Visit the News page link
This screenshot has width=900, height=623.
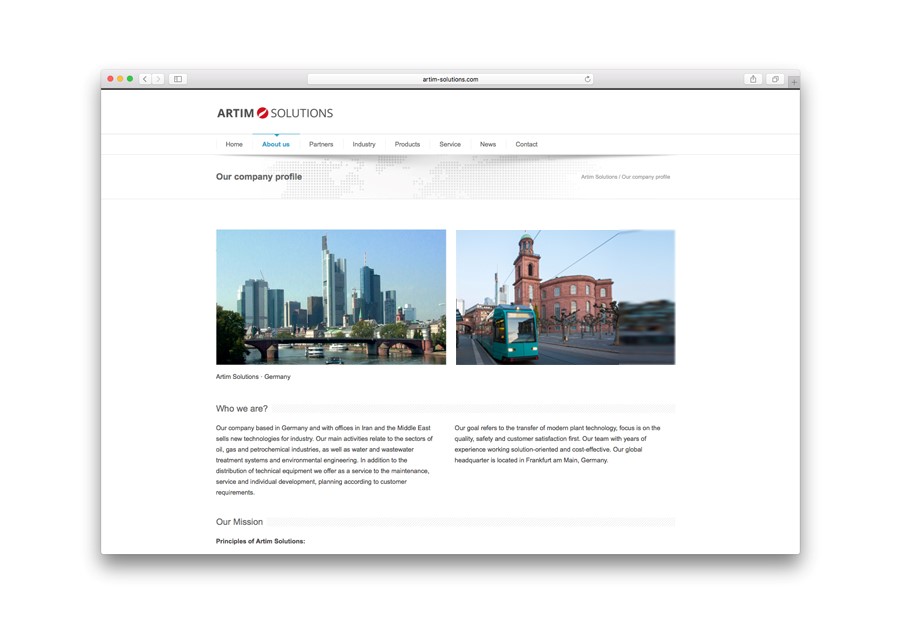pos(488,144)
